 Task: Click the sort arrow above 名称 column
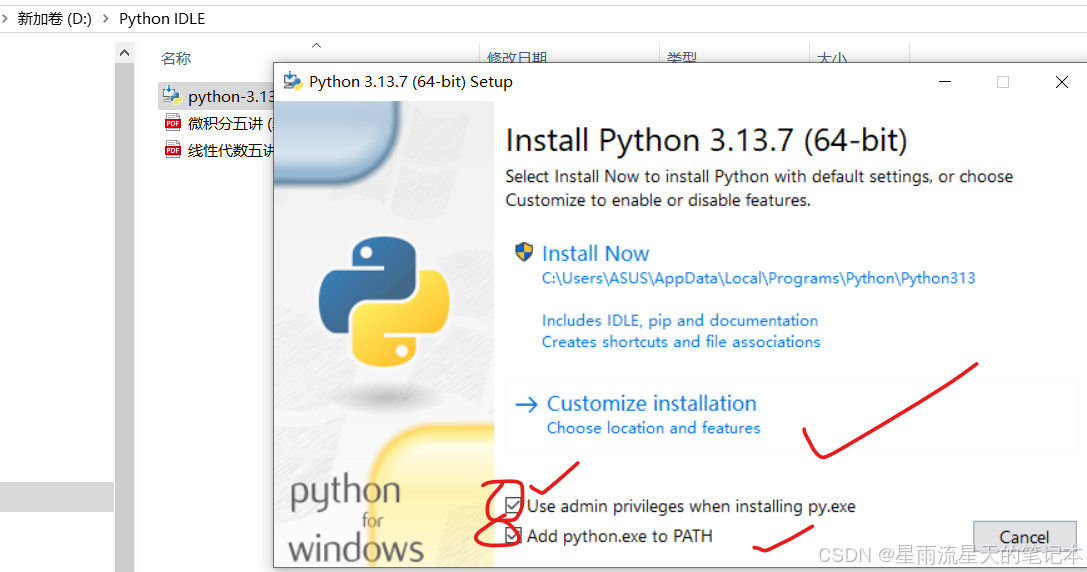317,46
